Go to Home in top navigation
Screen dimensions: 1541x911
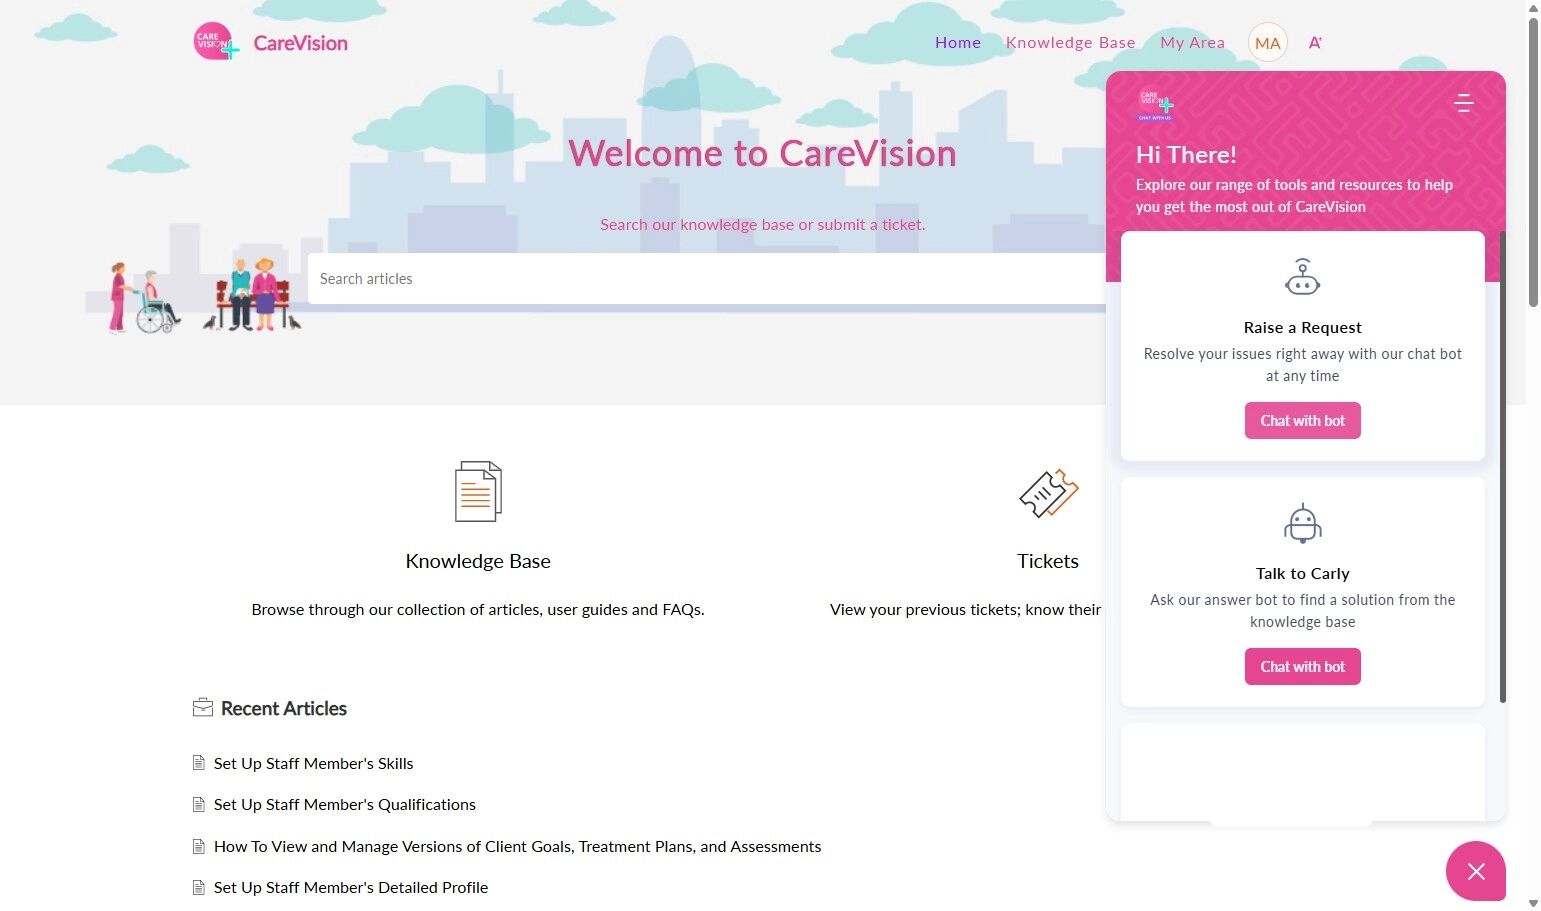click(x=958, y=43)
